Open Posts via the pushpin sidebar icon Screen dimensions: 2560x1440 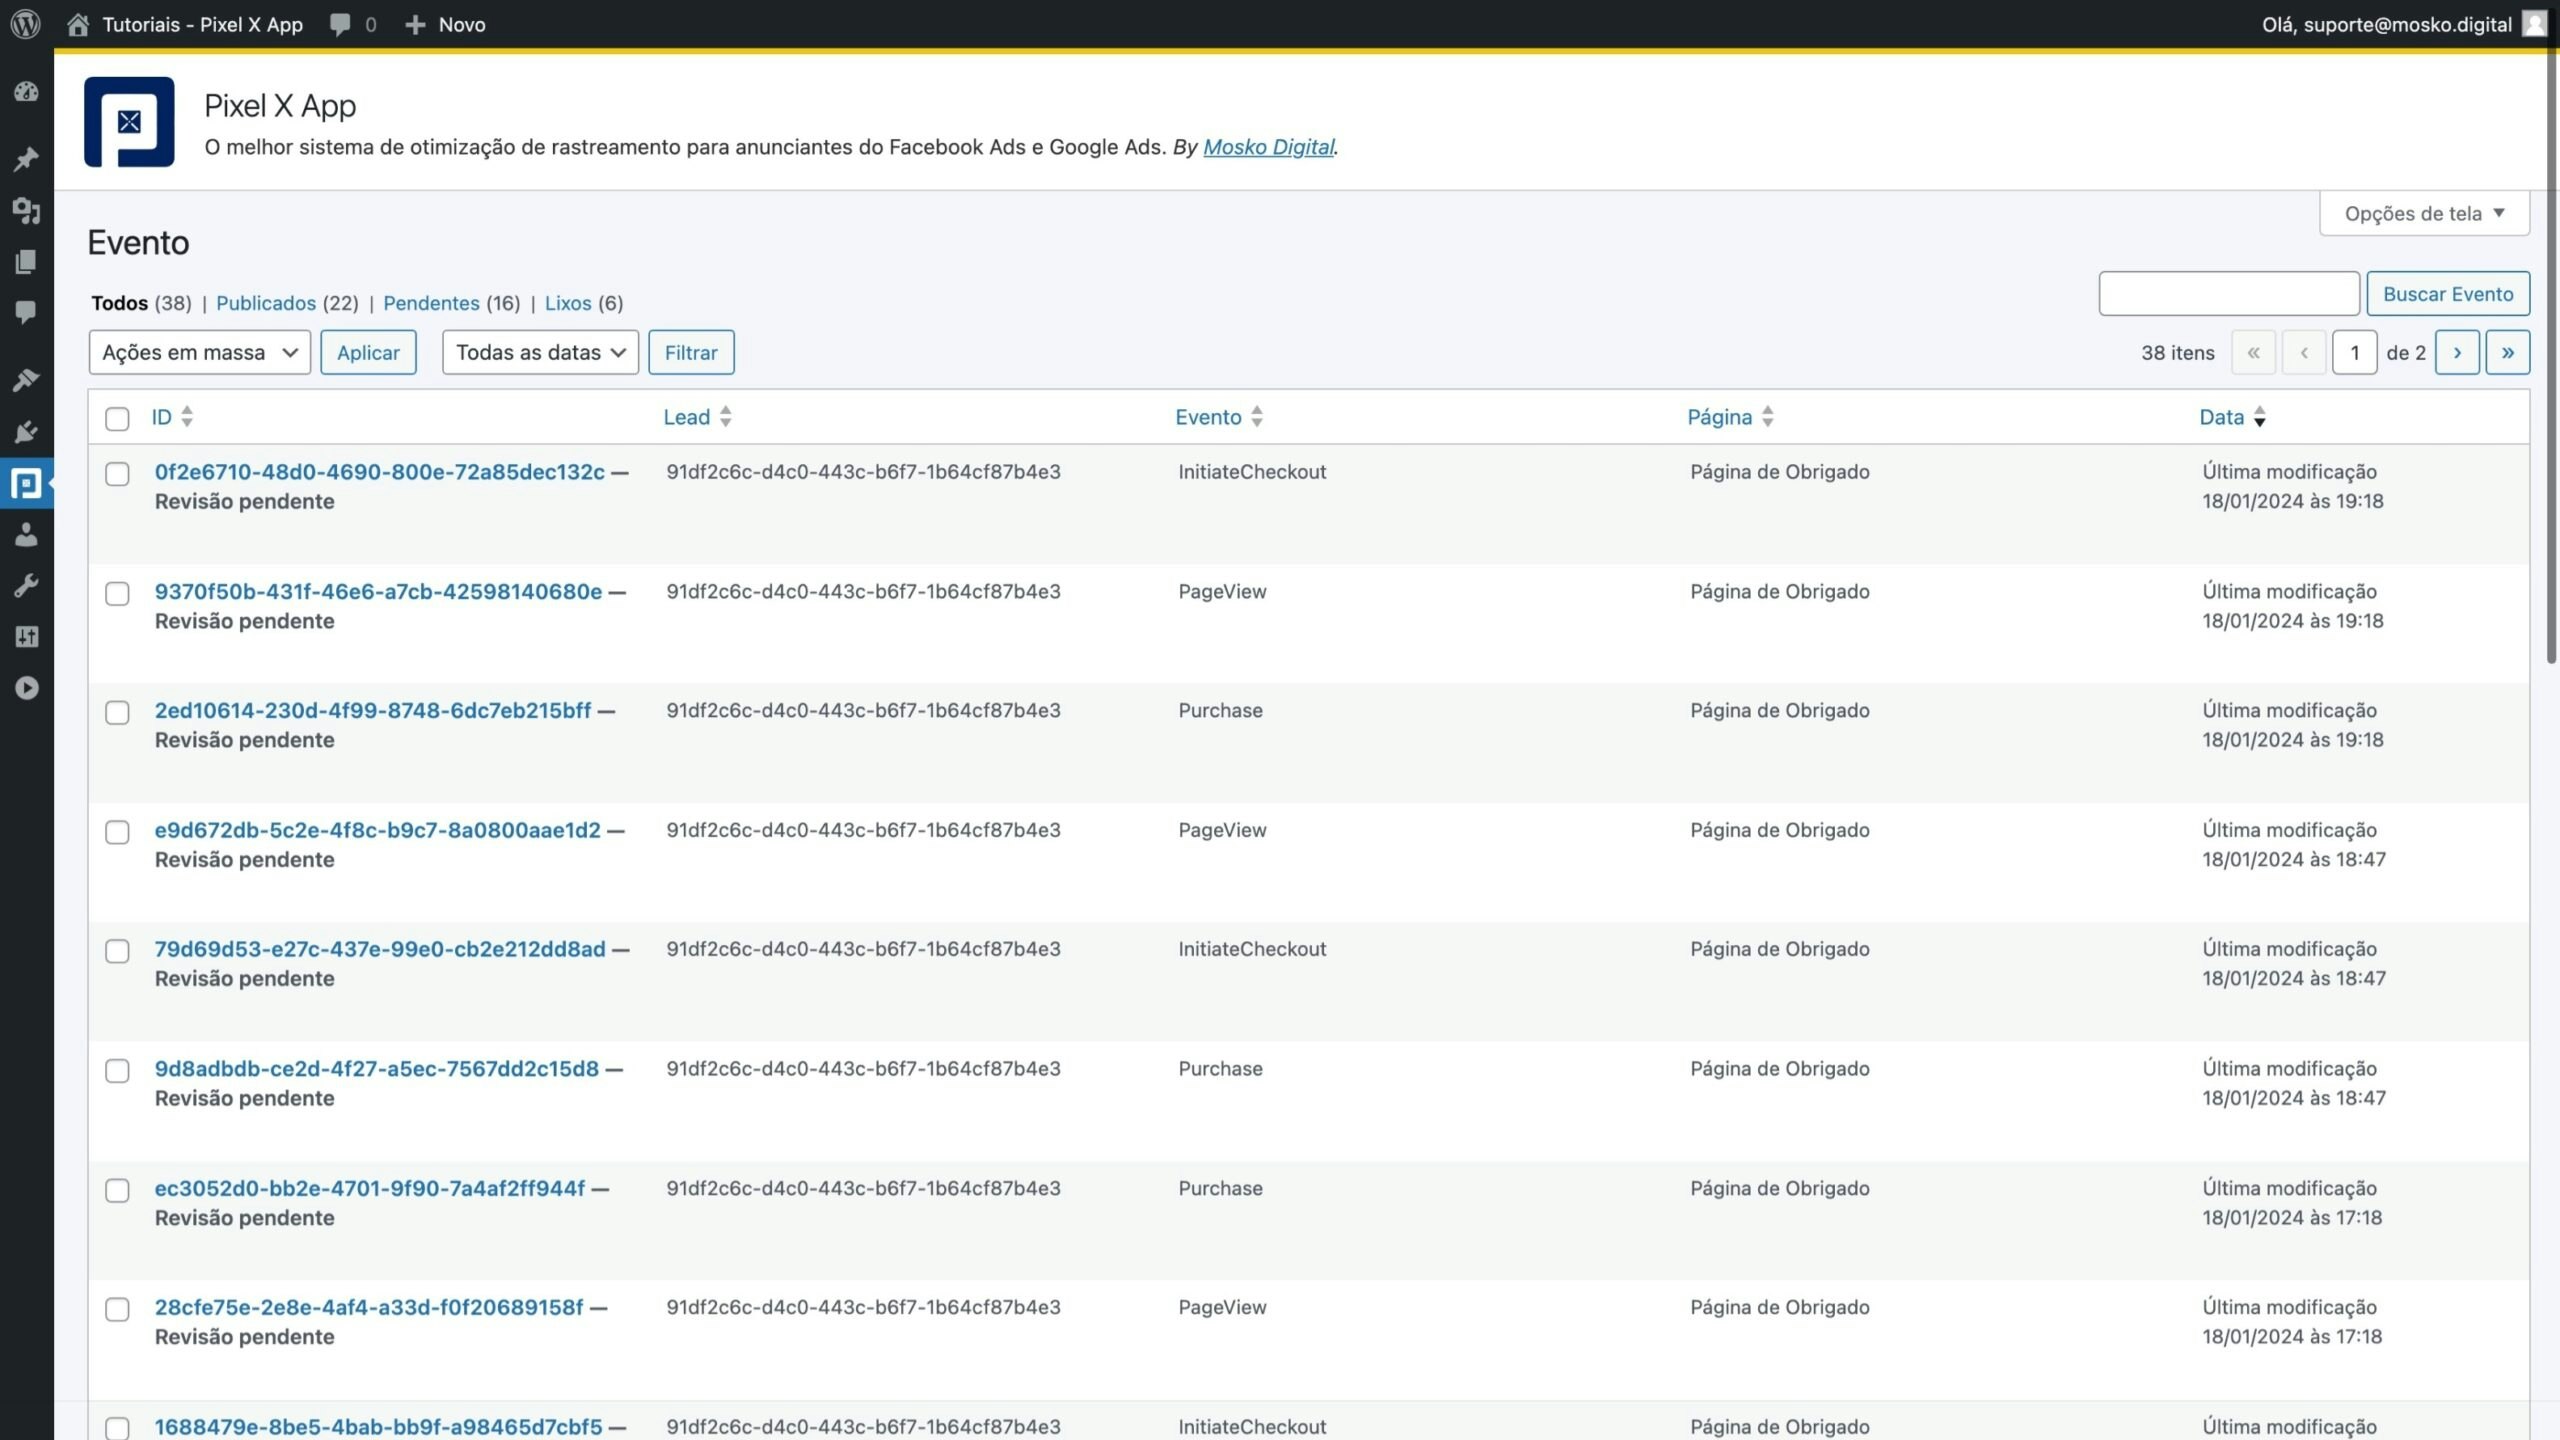point(26,159)
